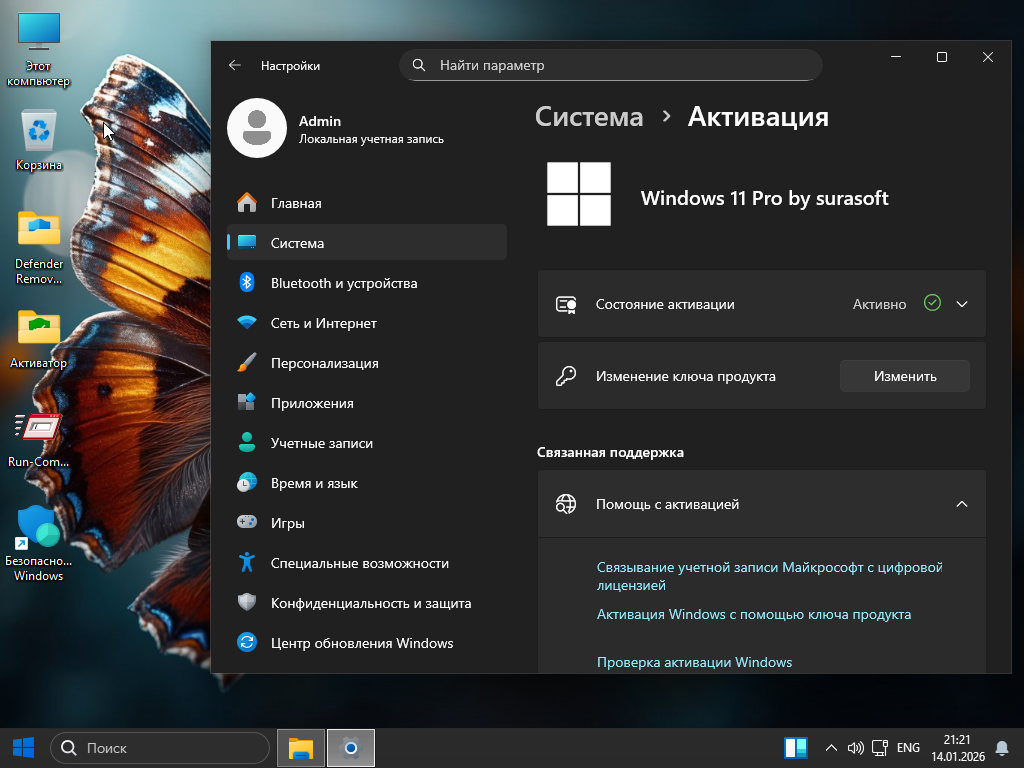The width and height of the screenshot is (1024, 768).
Task: Show hidden icons tray chevron
Action: (830, 747)
